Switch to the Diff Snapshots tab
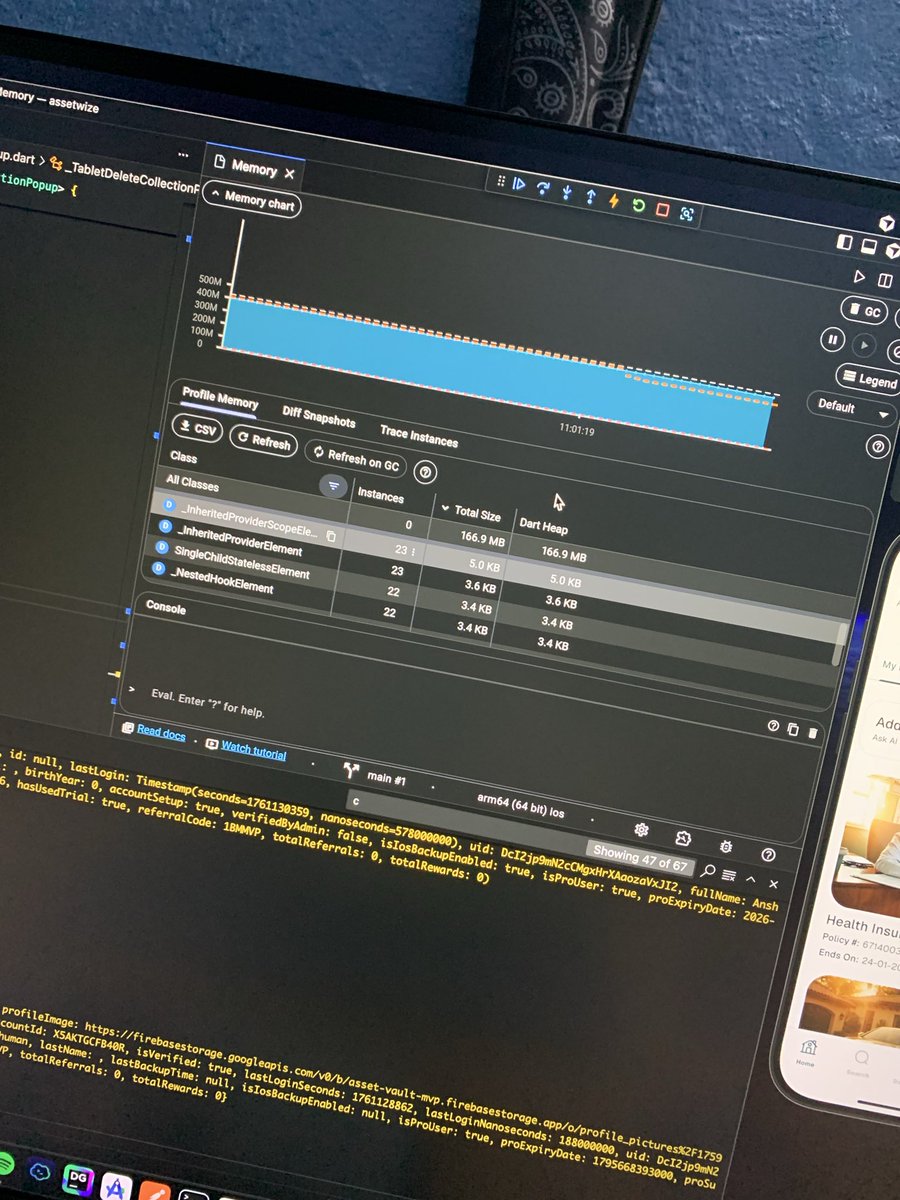The height and width of the screenshot is (1200, 900). pyautogui.click(x=318, y=418)
